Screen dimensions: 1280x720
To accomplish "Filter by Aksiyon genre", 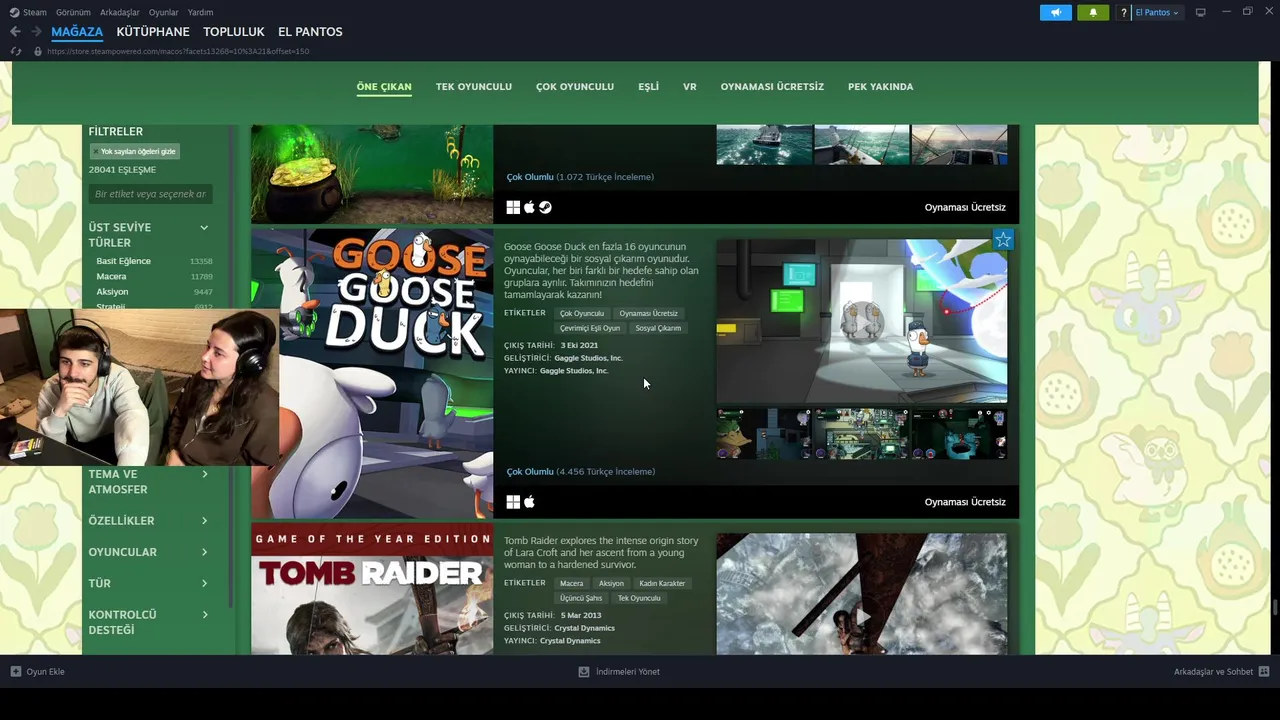I will (x=112, y=292).
